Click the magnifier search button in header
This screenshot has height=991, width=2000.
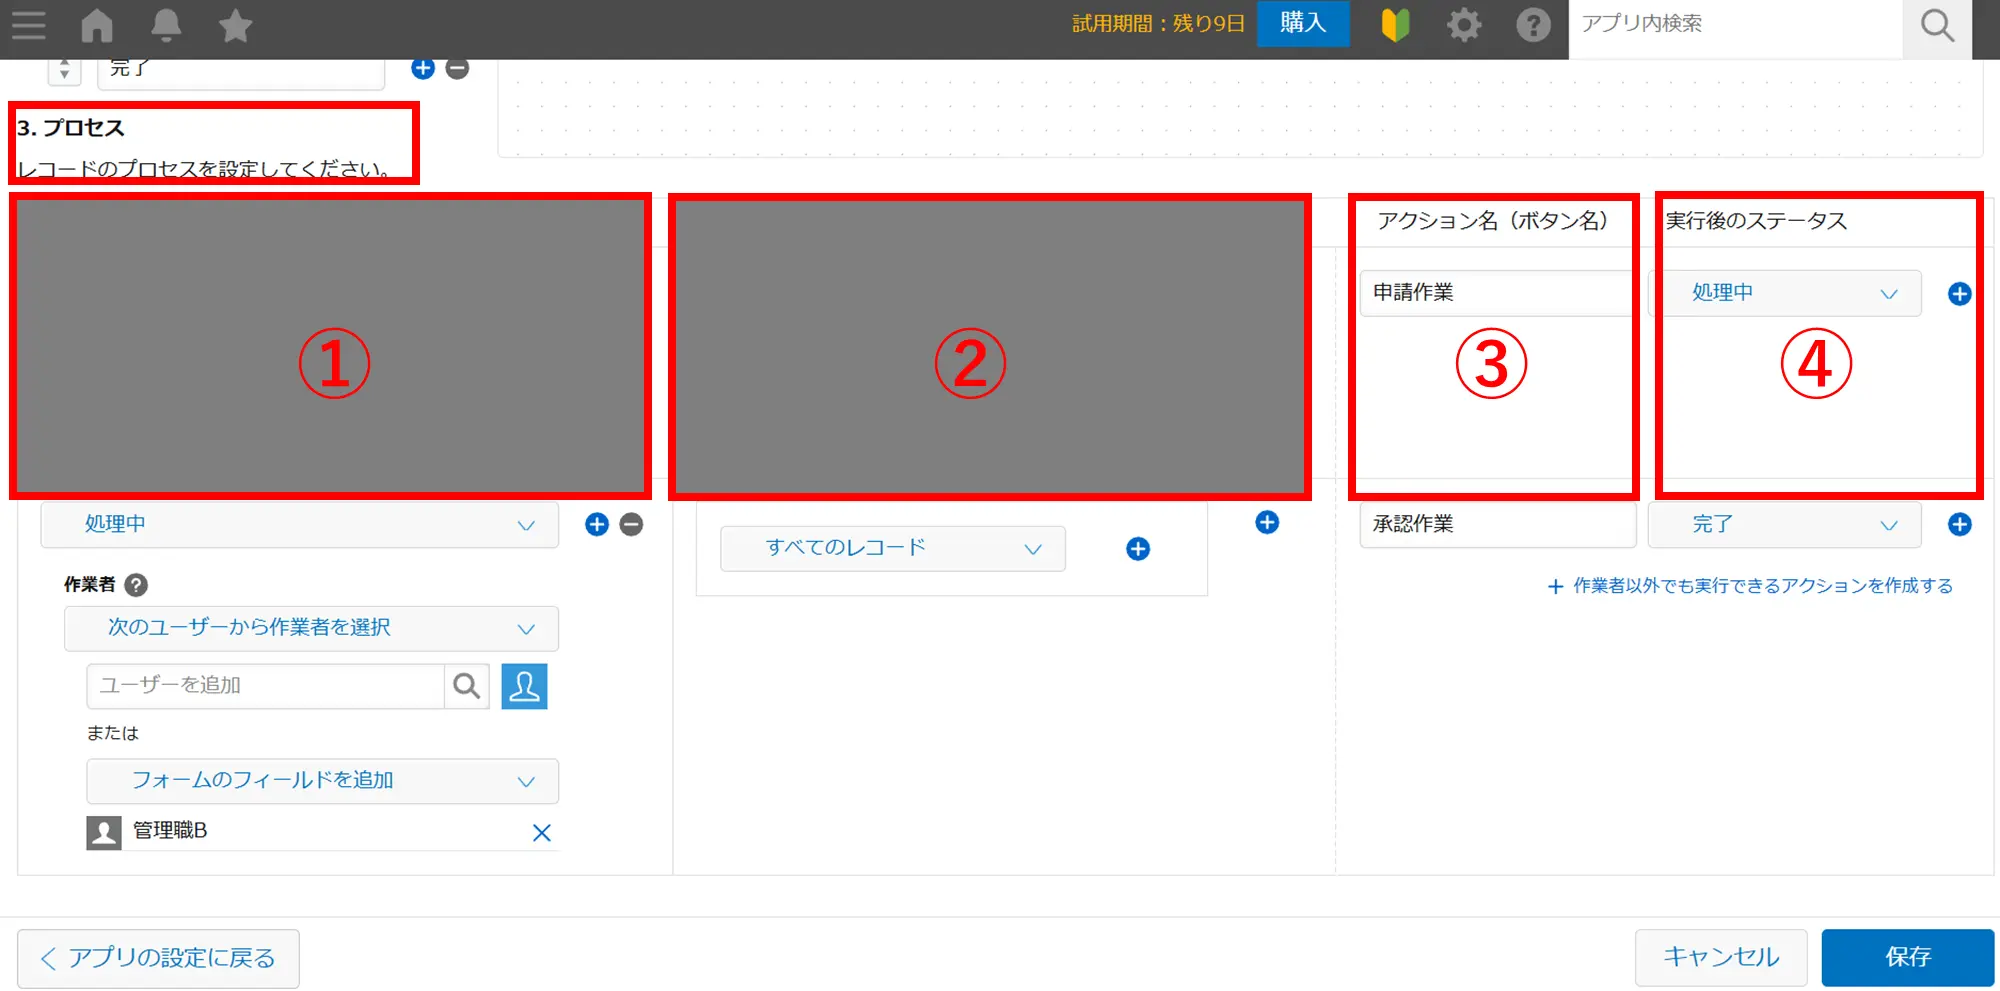click(1937, 26)
